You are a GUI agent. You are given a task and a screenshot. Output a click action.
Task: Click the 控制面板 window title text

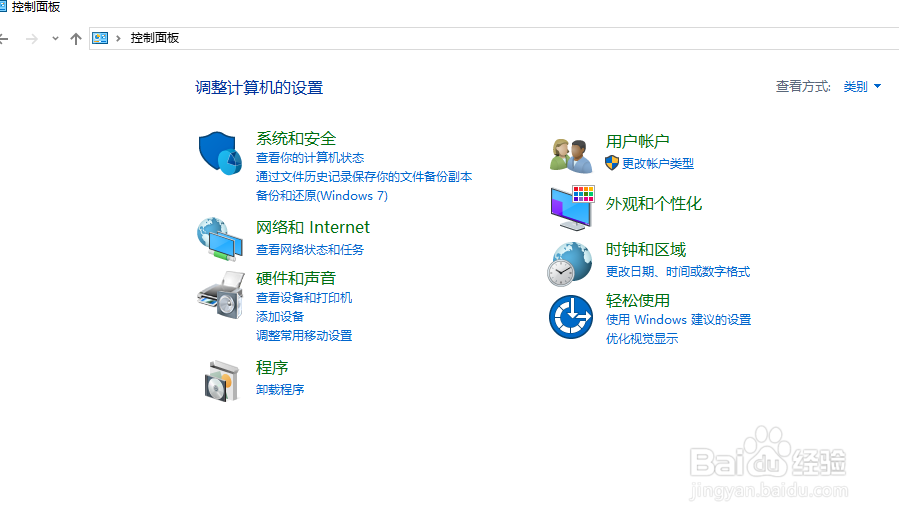coord(36,7)
